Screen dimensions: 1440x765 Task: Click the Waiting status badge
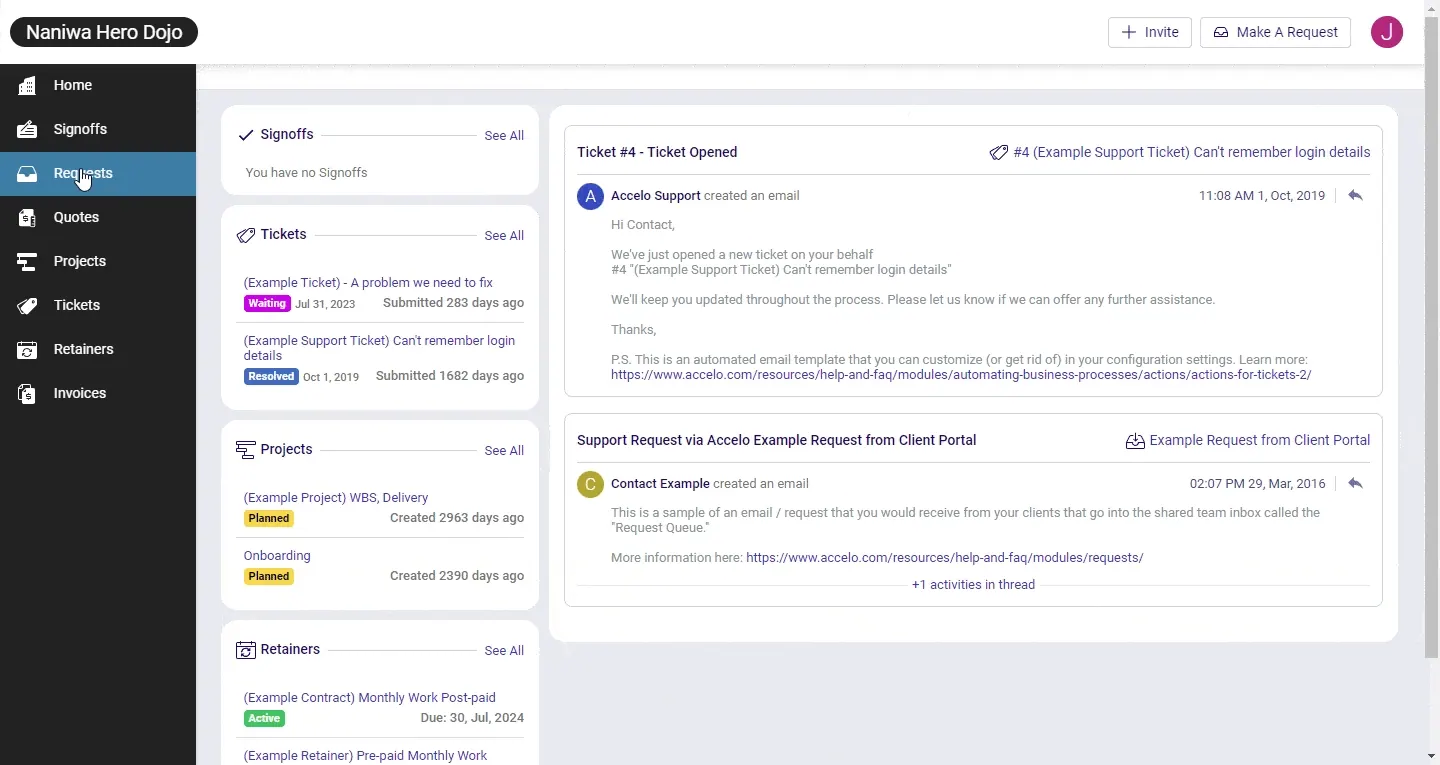267,304
